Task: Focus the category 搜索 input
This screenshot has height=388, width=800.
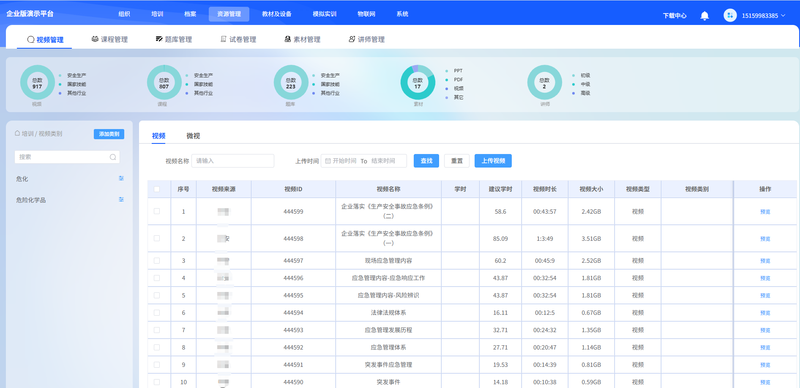Action: [67, 157]
